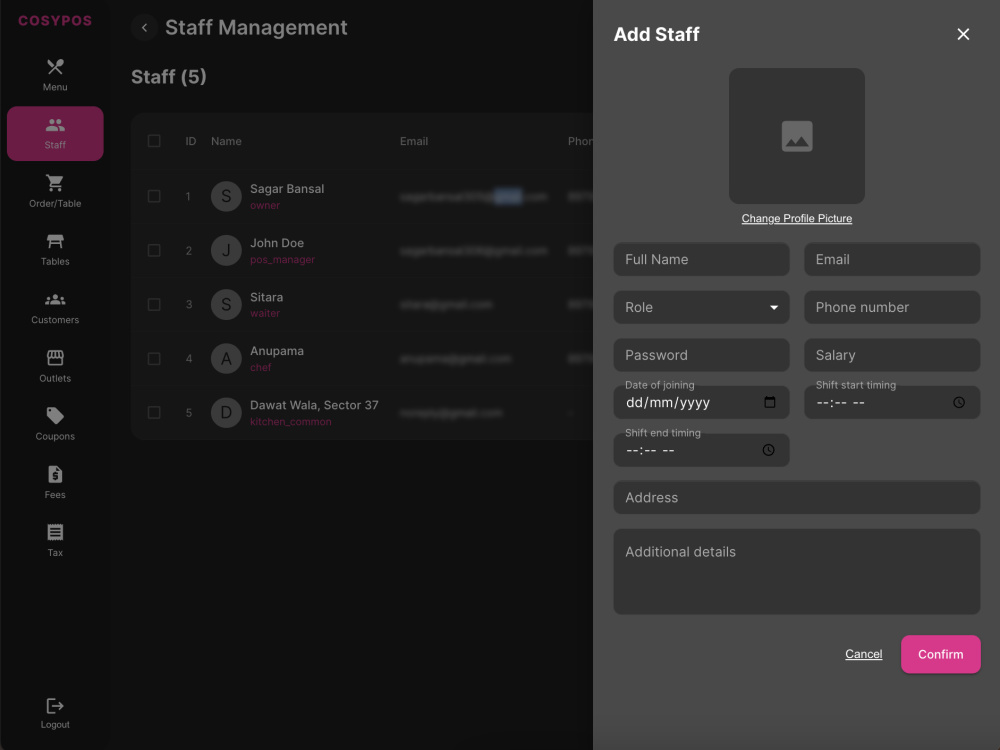Select Sitara's row checkbox

pyautogui.click(x=154, y=305)
